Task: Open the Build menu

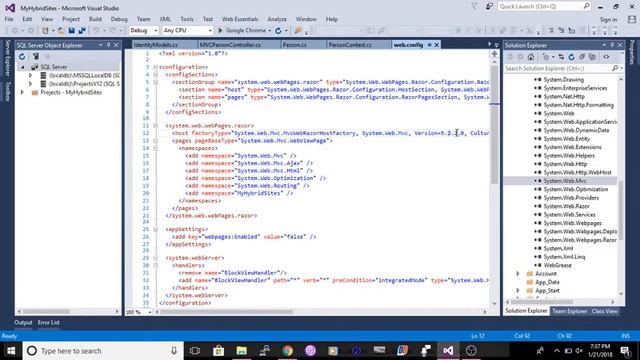Action: pyautogui.click(x=95, y=19)
